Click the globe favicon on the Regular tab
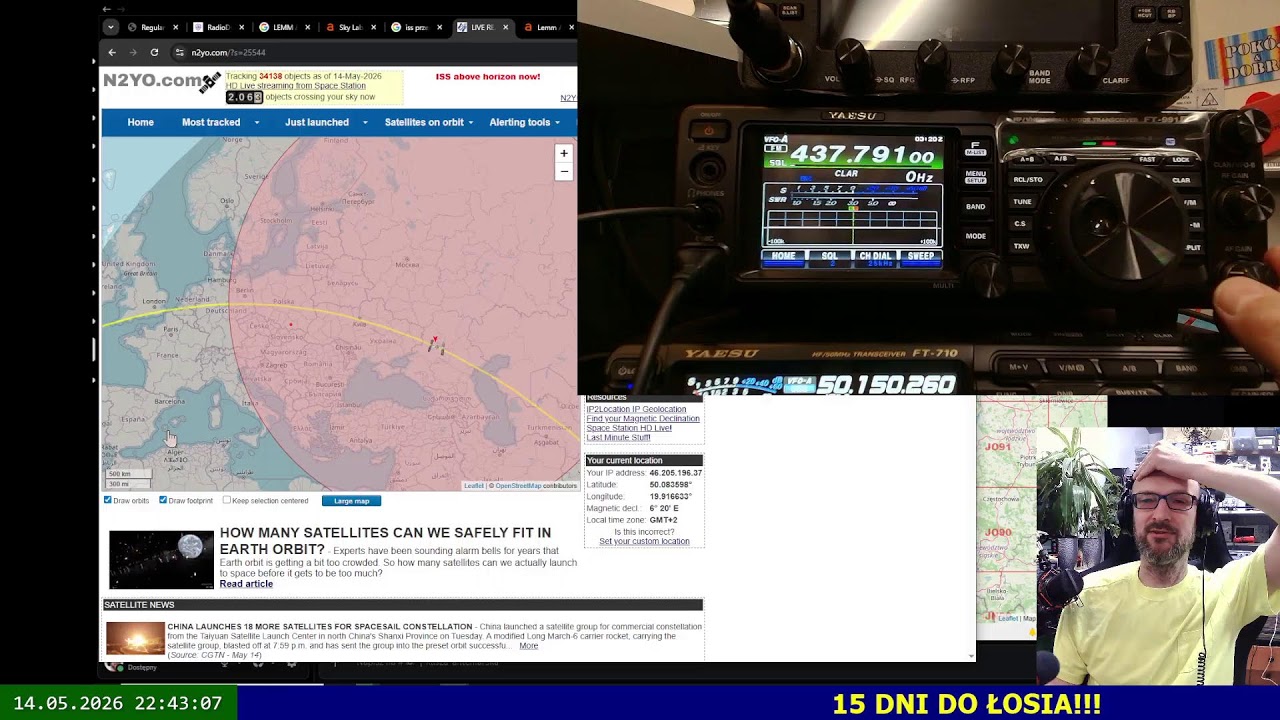1280x720 pixels. tap(132, 27)
